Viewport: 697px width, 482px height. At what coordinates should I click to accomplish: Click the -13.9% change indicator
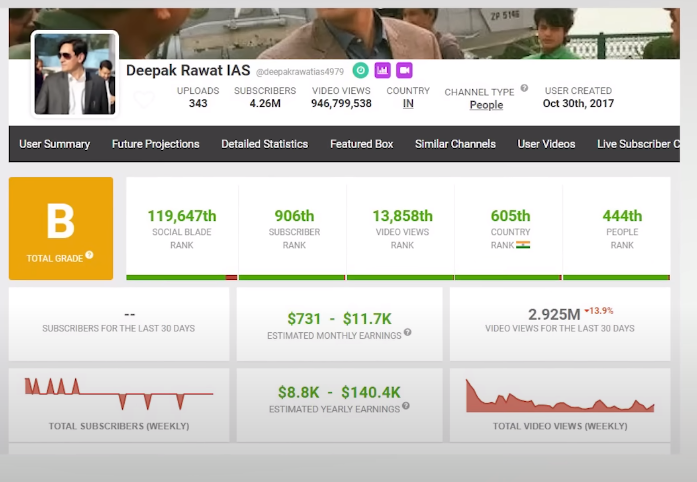[599, 311]
